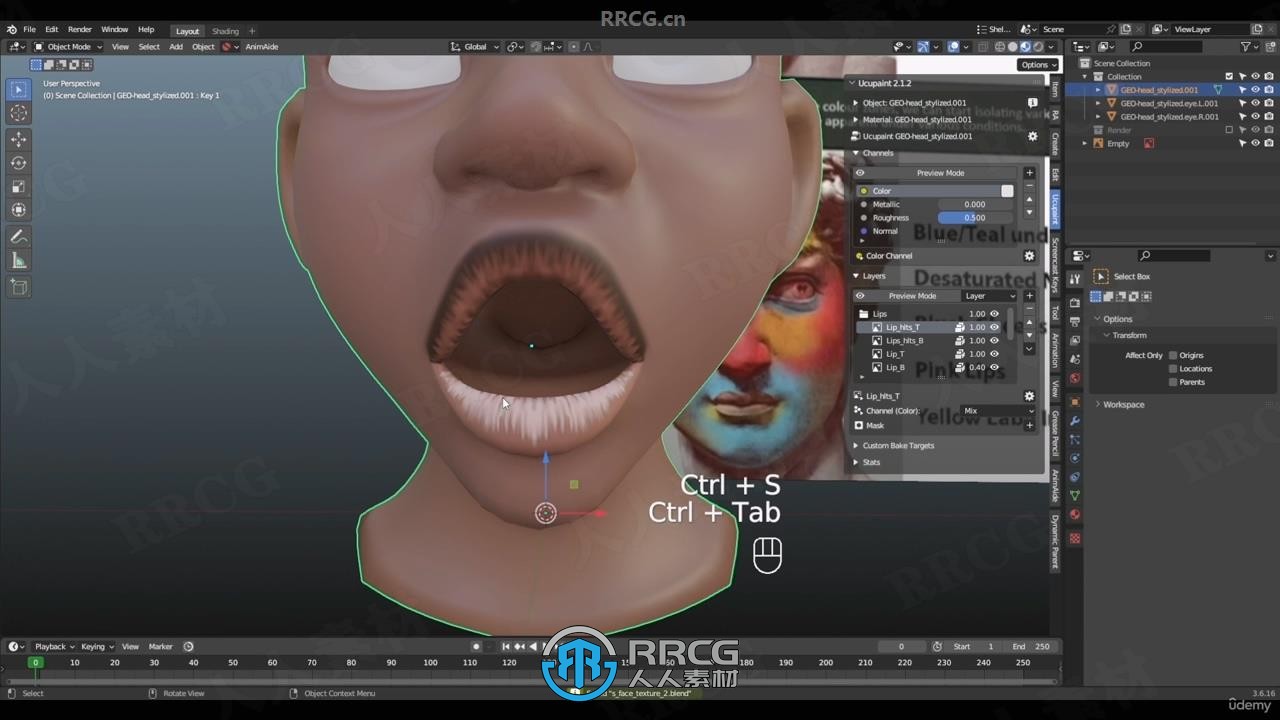Open the AnimAide menu
Image resolution: width=1280 pixels, height=720 pixels.
[262, 47]
